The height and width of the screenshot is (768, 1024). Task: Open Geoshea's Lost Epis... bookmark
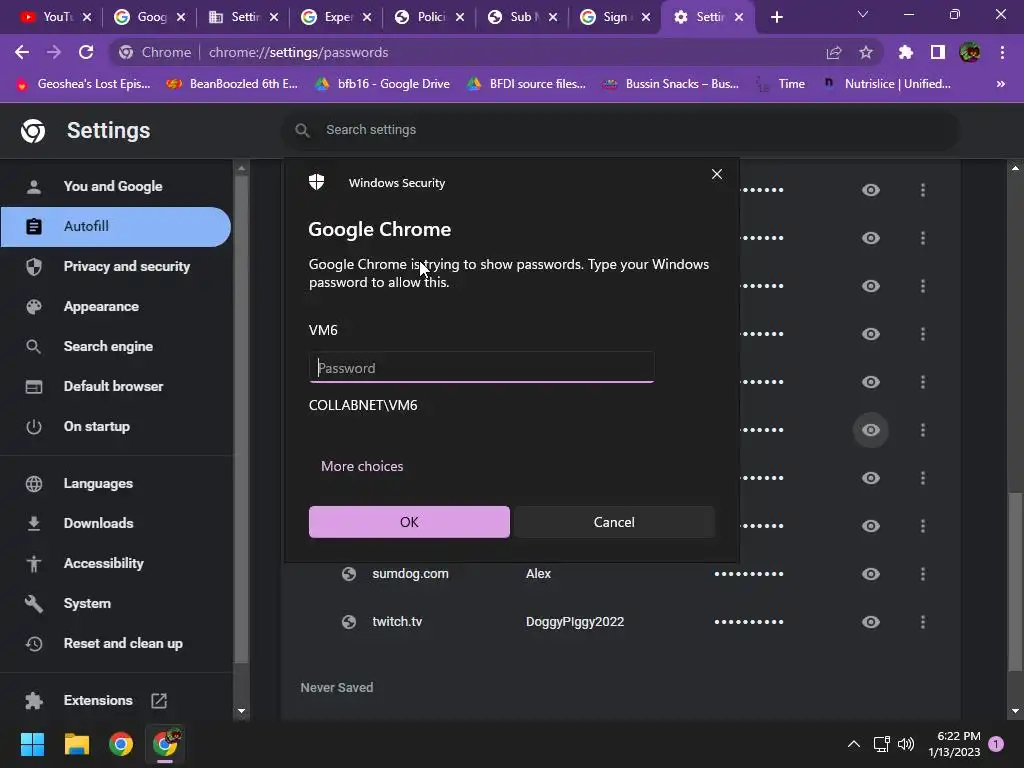tap(82, 84)
